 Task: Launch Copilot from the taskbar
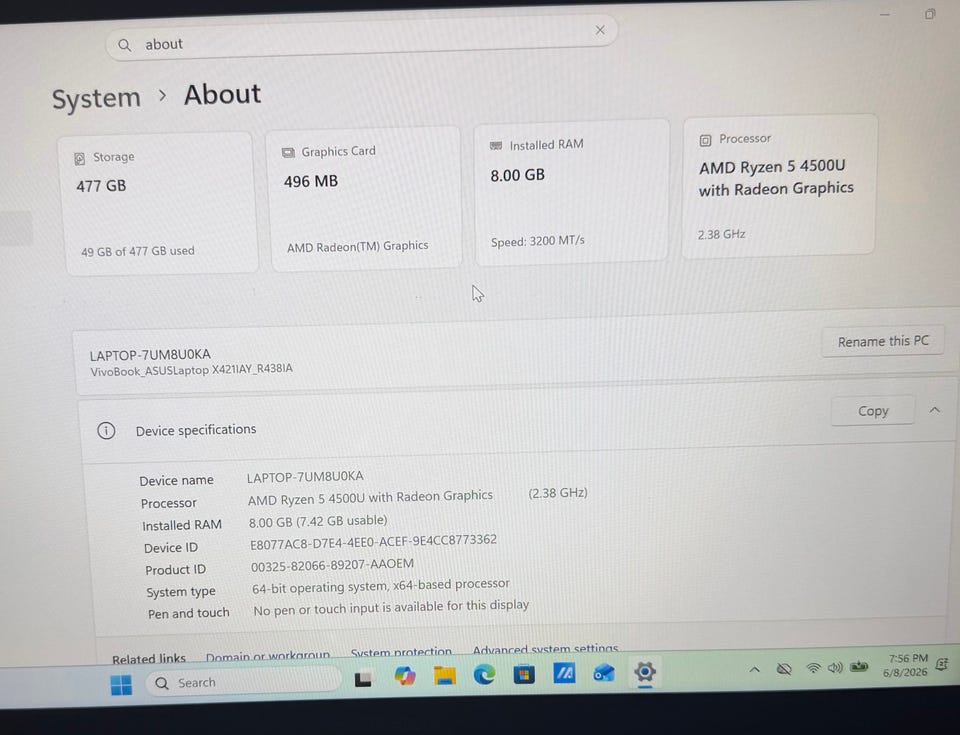pos(405,676)
